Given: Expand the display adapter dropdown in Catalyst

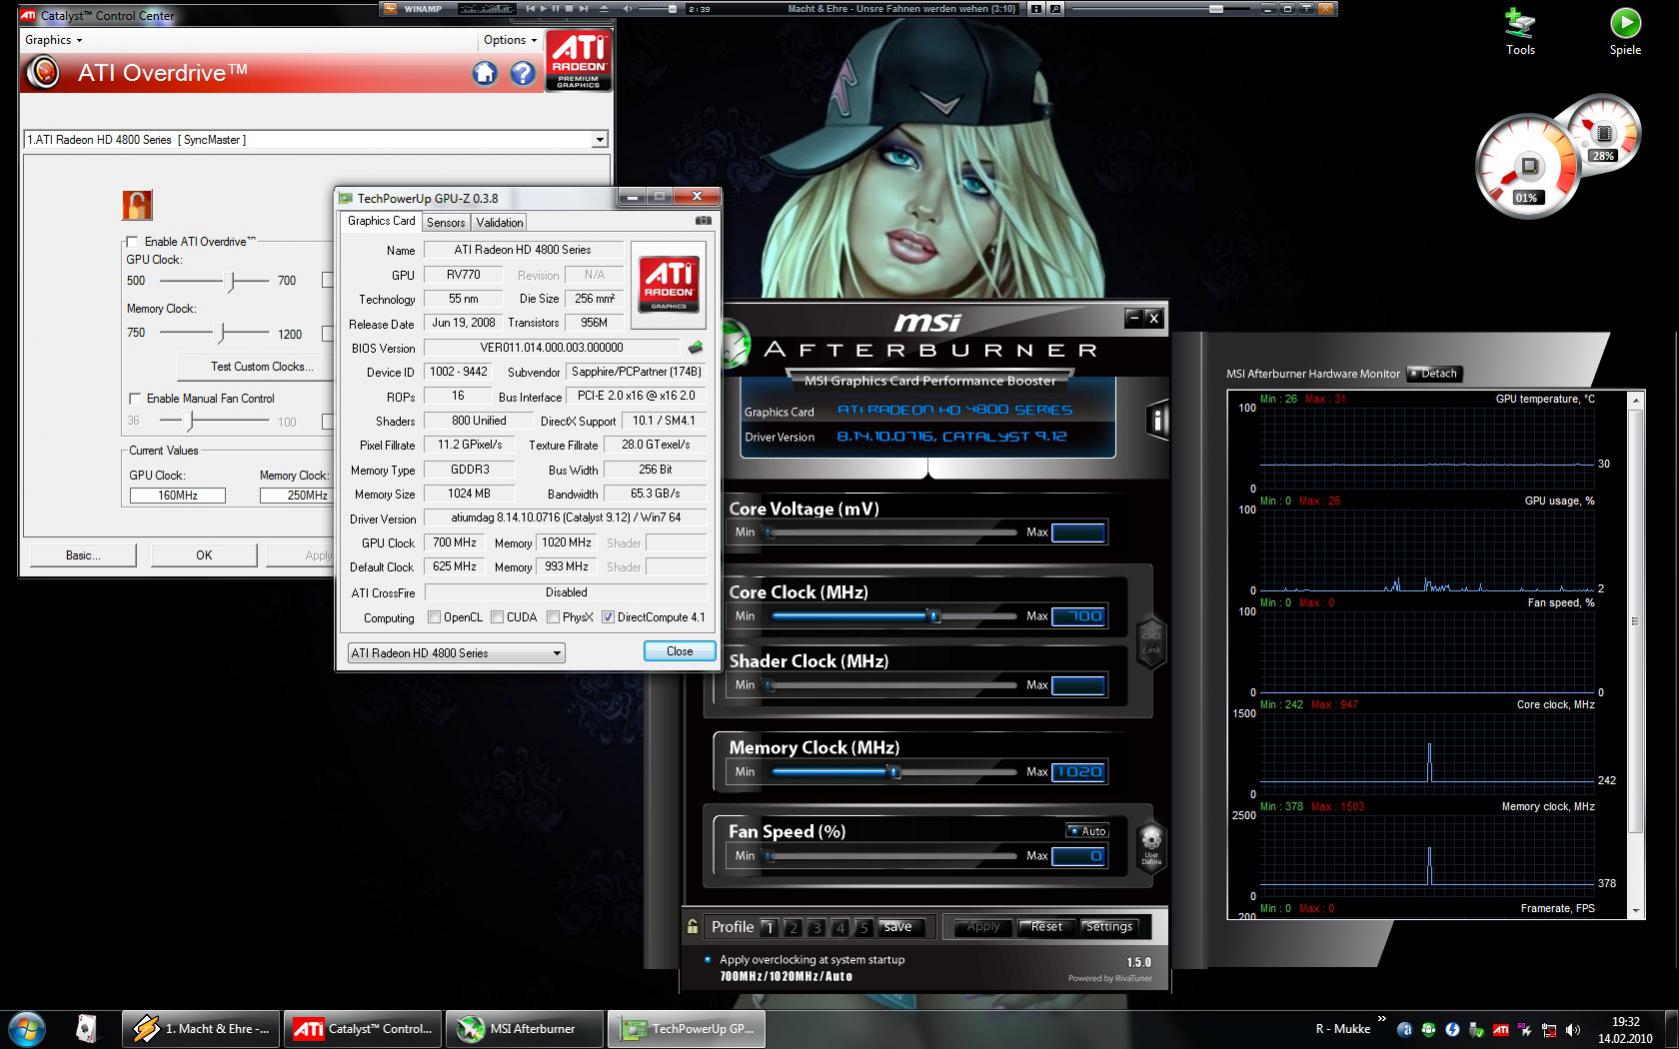Looking at the screenshot, I should pyautogui.click(x=599, y=140).
